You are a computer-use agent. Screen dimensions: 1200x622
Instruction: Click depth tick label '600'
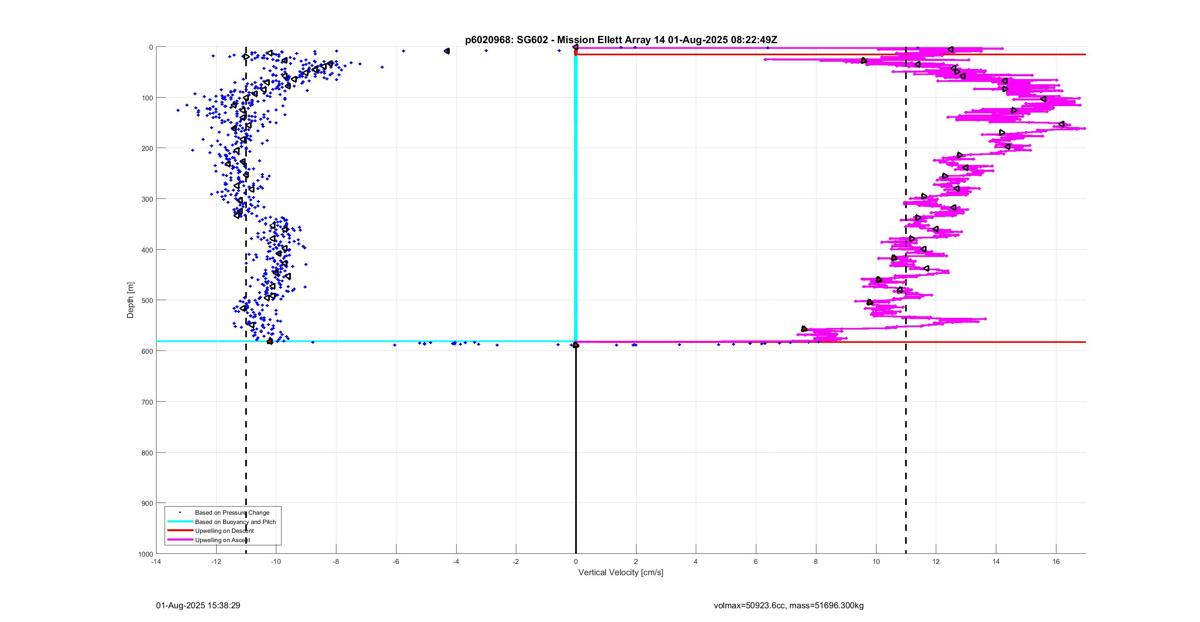tap(146, 351)
